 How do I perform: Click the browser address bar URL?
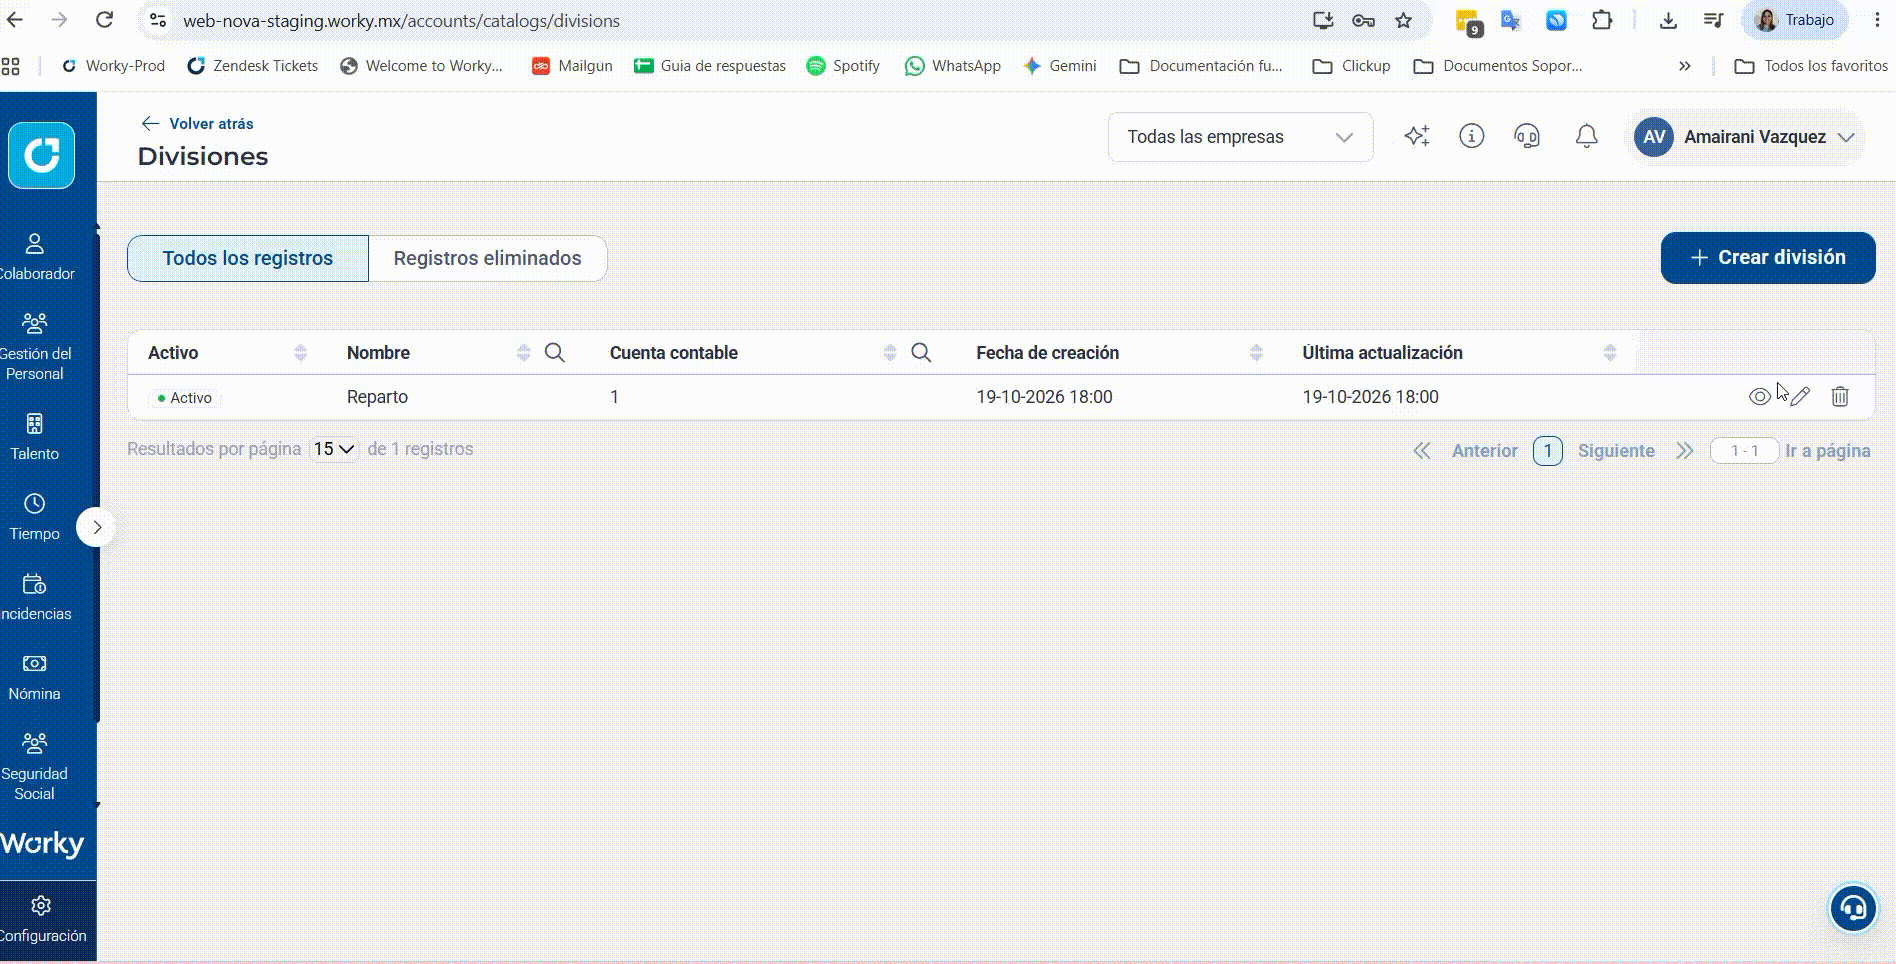pos(402,21)
